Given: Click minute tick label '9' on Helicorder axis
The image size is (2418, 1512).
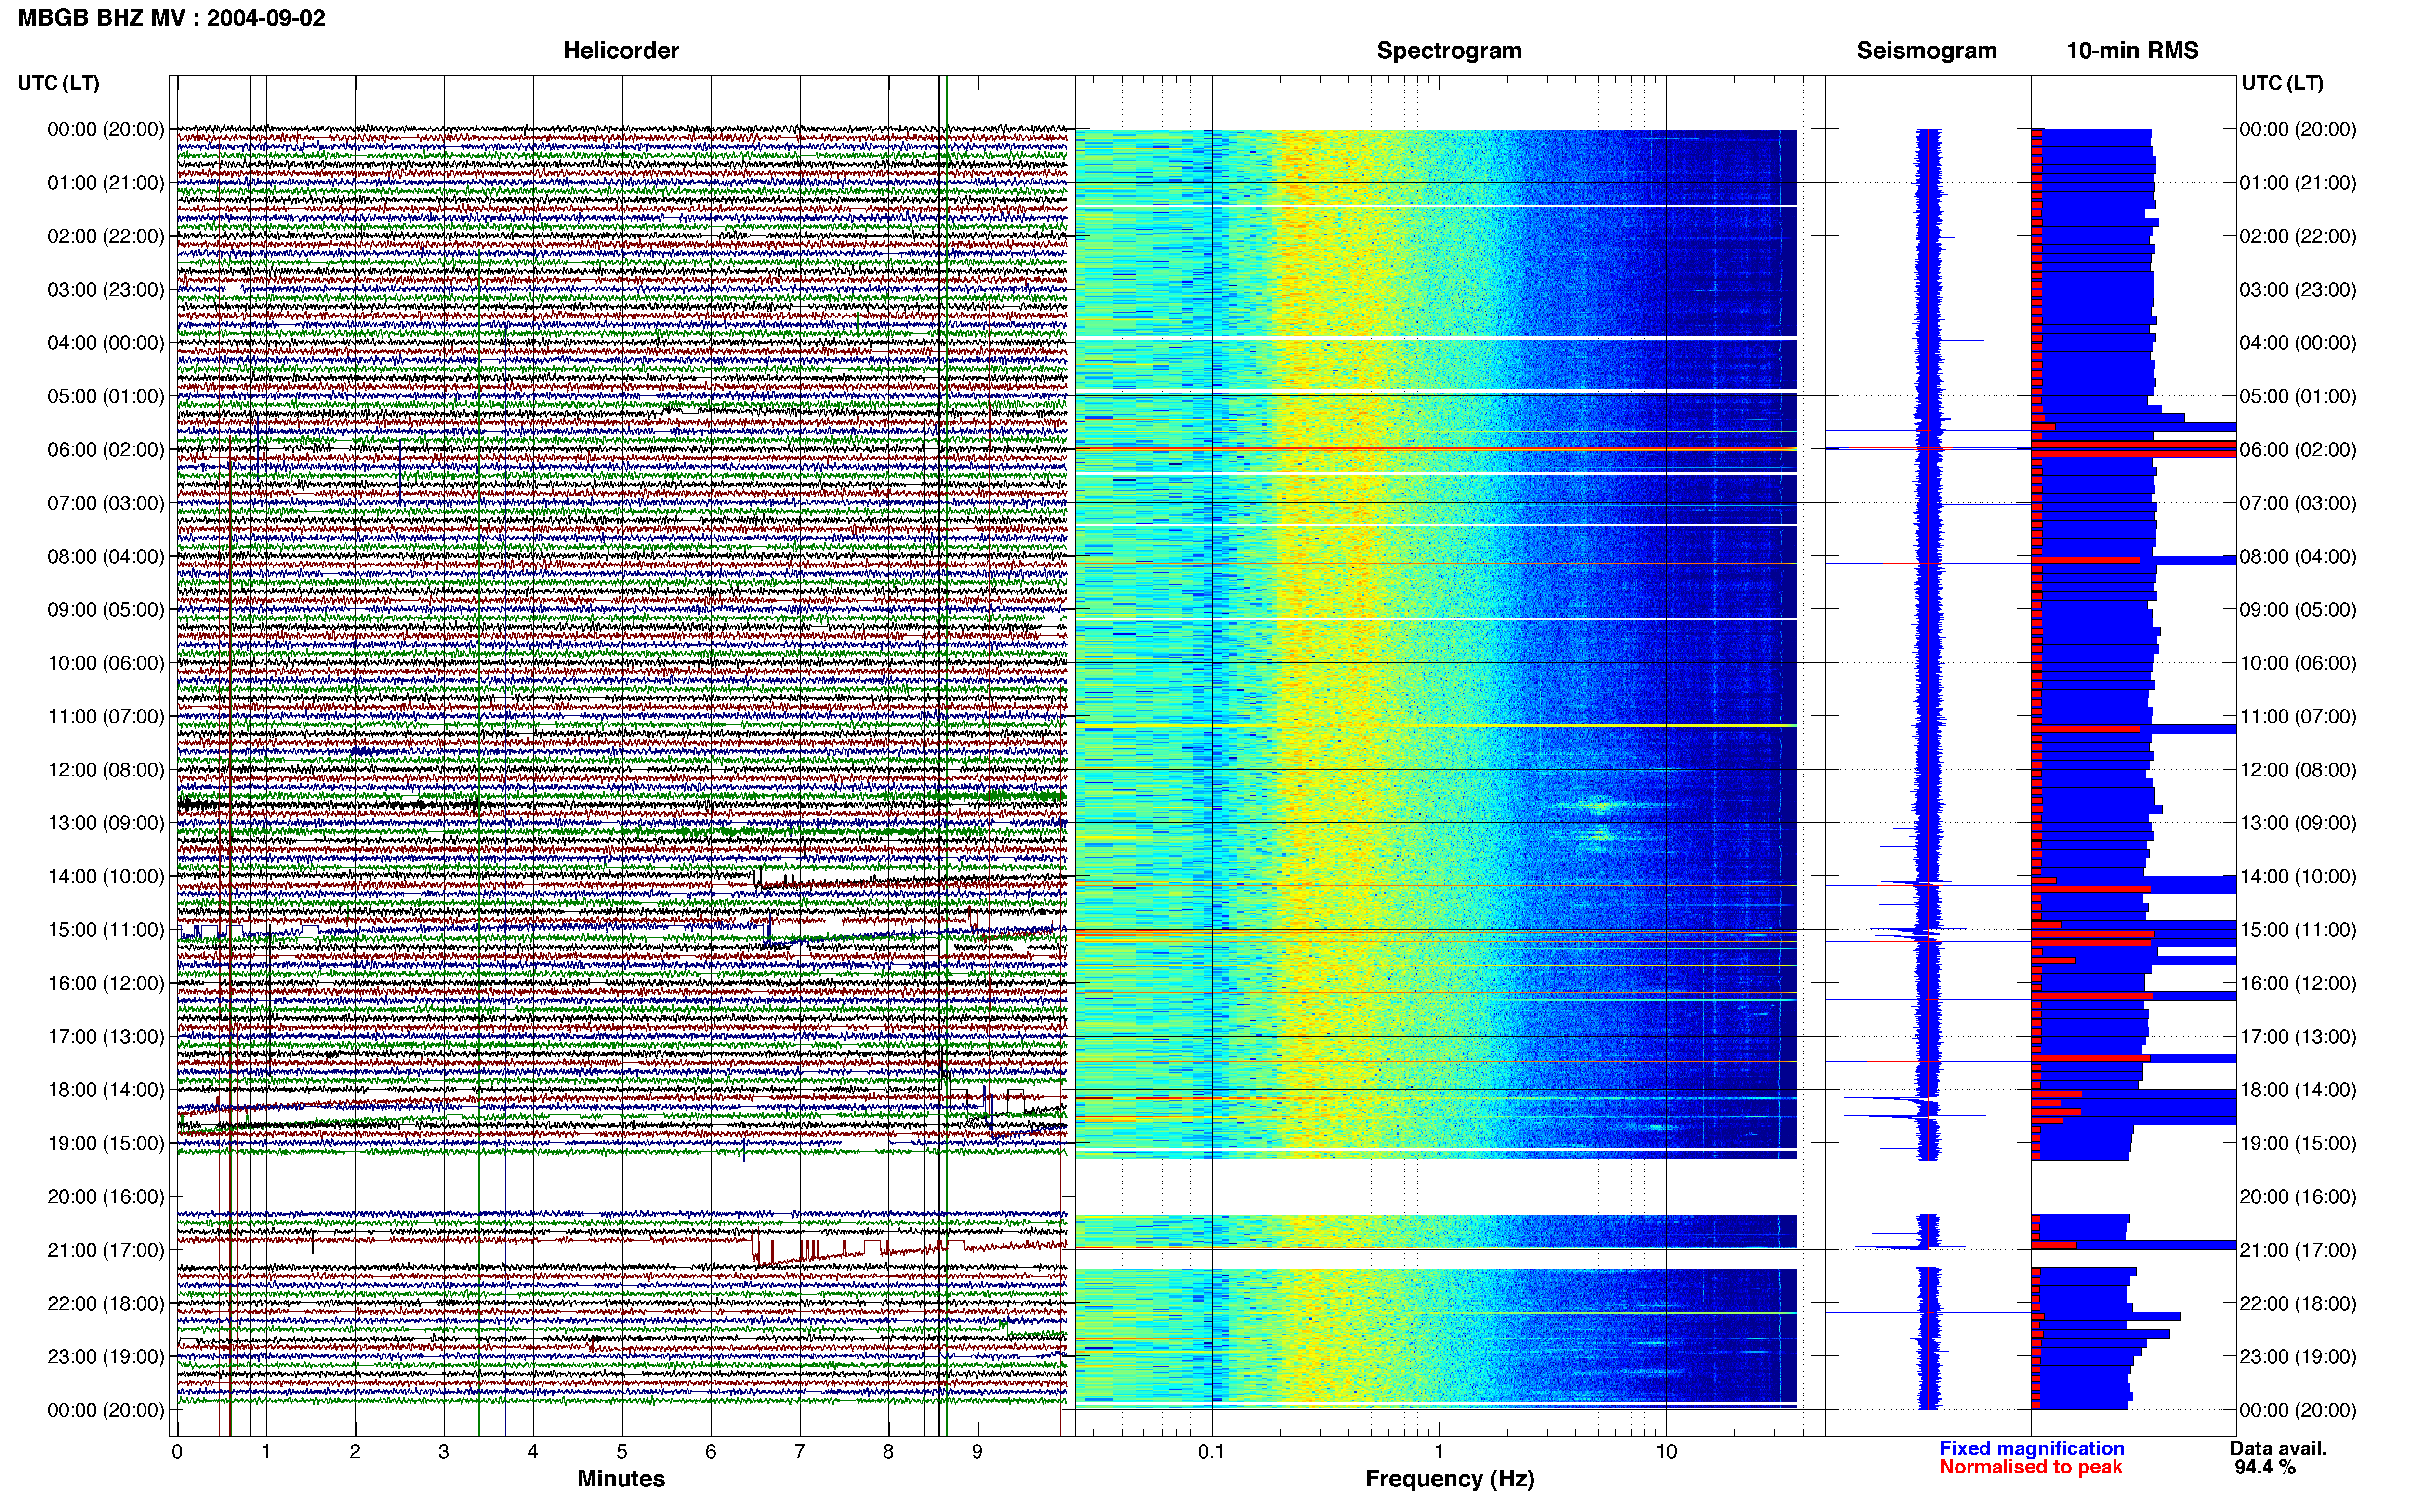Looking at the screenshot, I should [x=977, y=1451].
